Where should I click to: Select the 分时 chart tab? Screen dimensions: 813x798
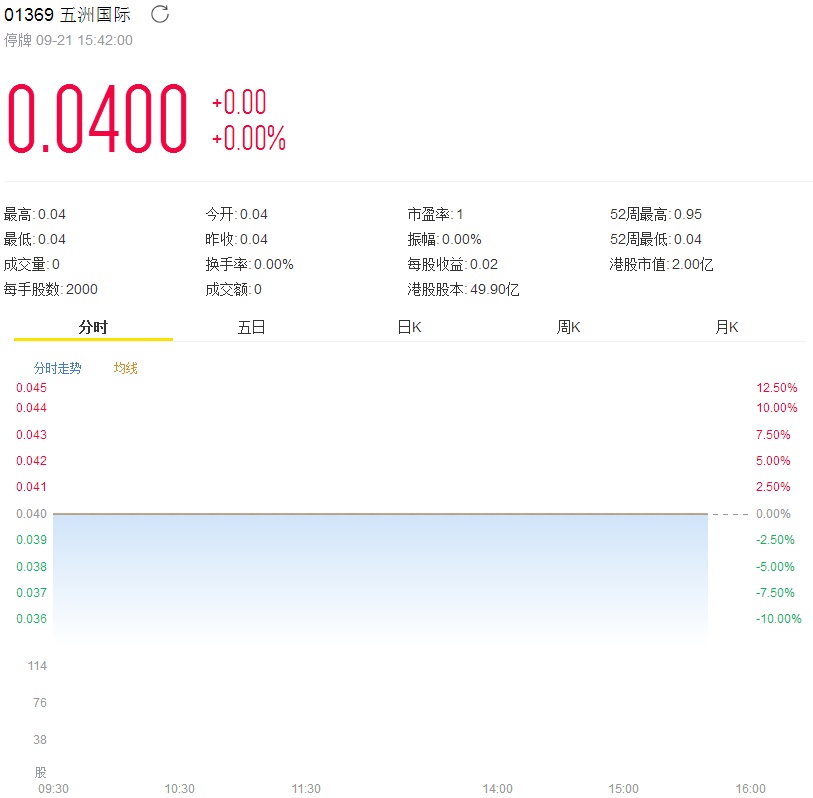coord(93,327)
